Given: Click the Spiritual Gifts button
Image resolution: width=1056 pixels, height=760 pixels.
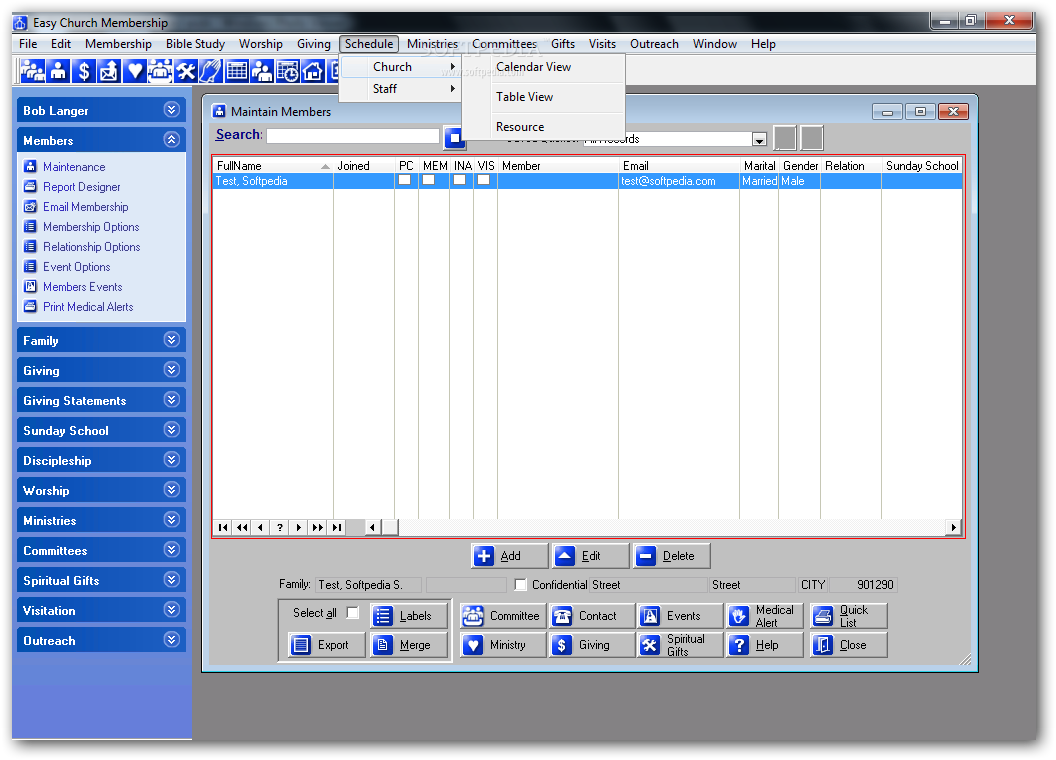Looking at the screenshot, I should pyautogui.click(x=680, y=645).
